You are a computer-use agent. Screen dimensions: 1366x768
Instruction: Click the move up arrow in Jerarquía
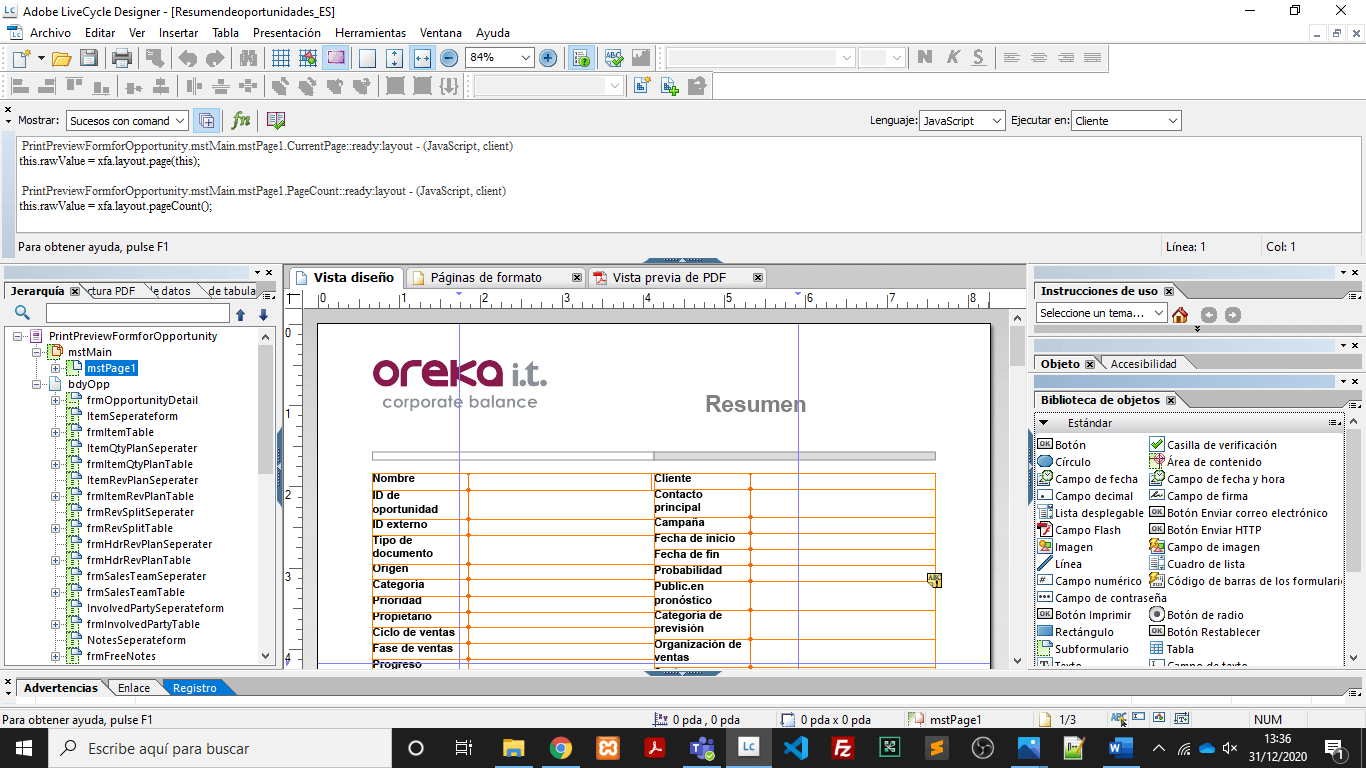(240, 314)
